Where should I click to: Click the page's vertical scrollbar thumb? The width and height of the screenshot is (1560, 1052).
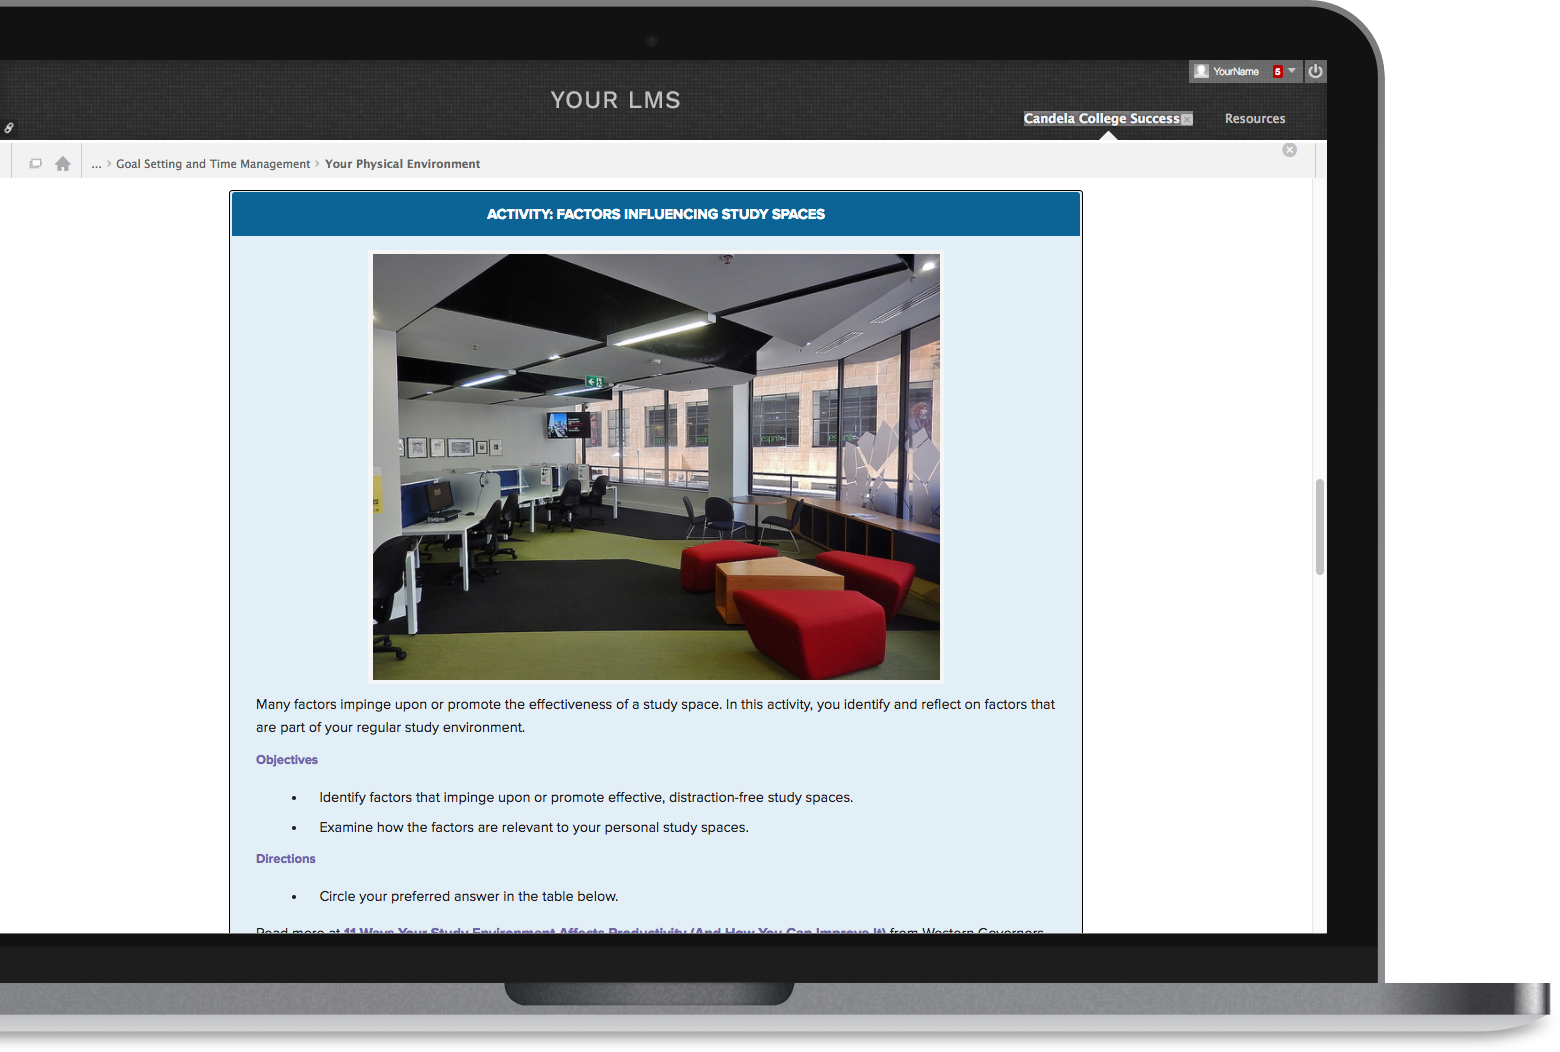pos(1320,526)
